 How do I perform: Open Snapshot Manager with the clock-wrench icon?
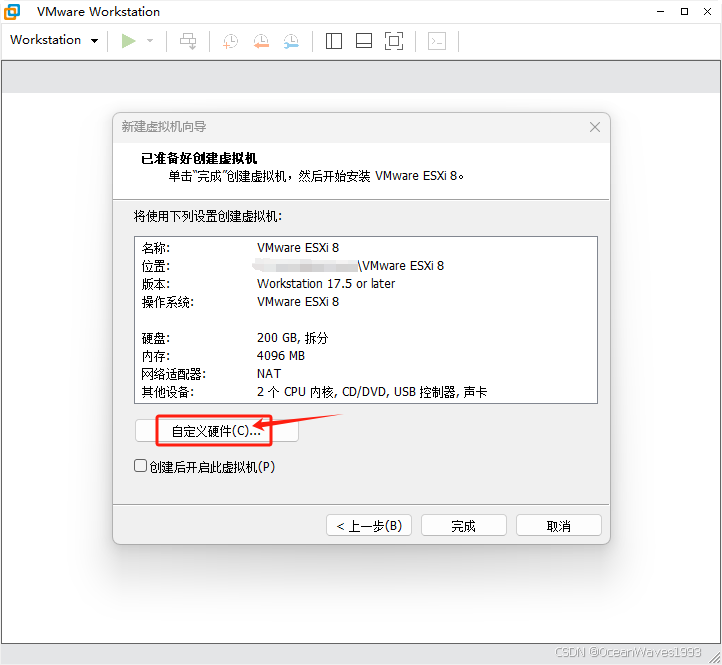tap(291, 41)
